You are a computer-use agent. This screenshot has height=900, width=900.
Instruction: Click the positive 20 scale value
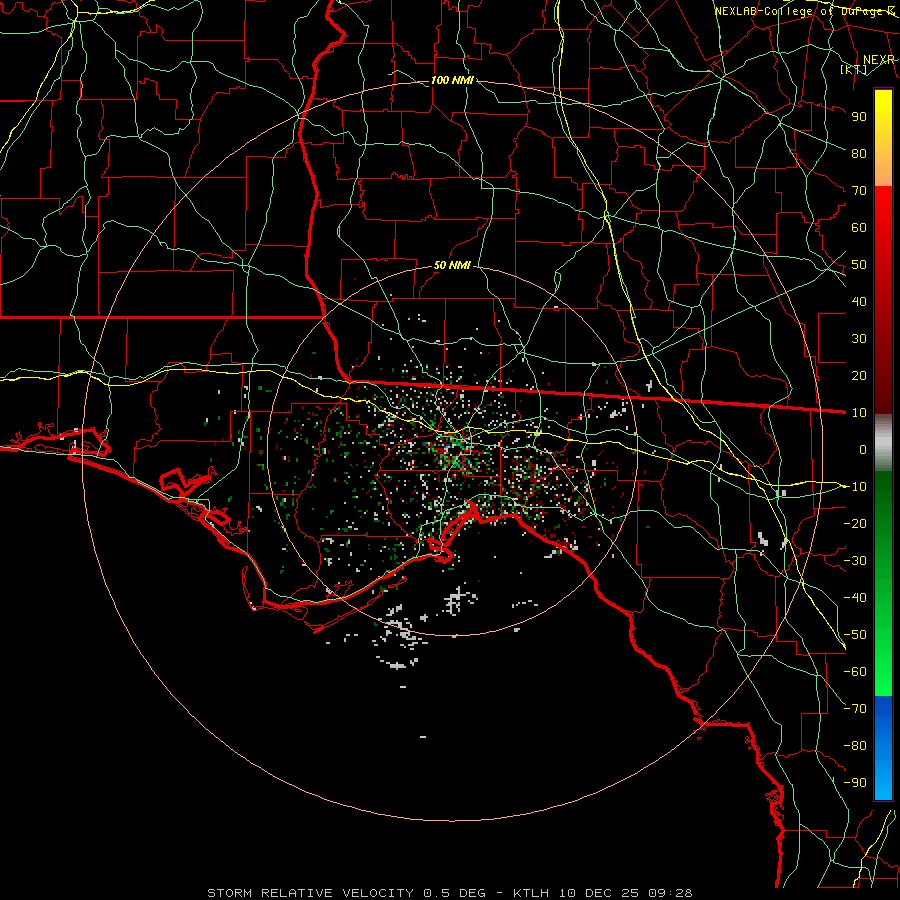coord(859,375)
